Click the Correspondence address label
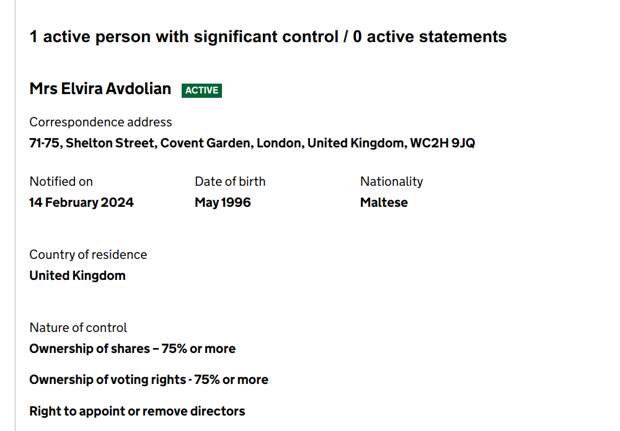The height and width of the screenshot is (431, 620). pos(101,122)
